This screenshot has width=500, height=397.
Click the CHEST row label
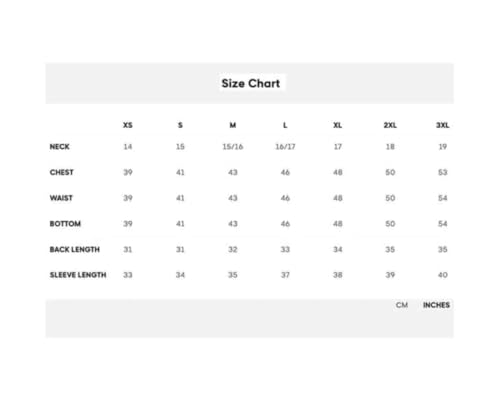coord(62,172)
